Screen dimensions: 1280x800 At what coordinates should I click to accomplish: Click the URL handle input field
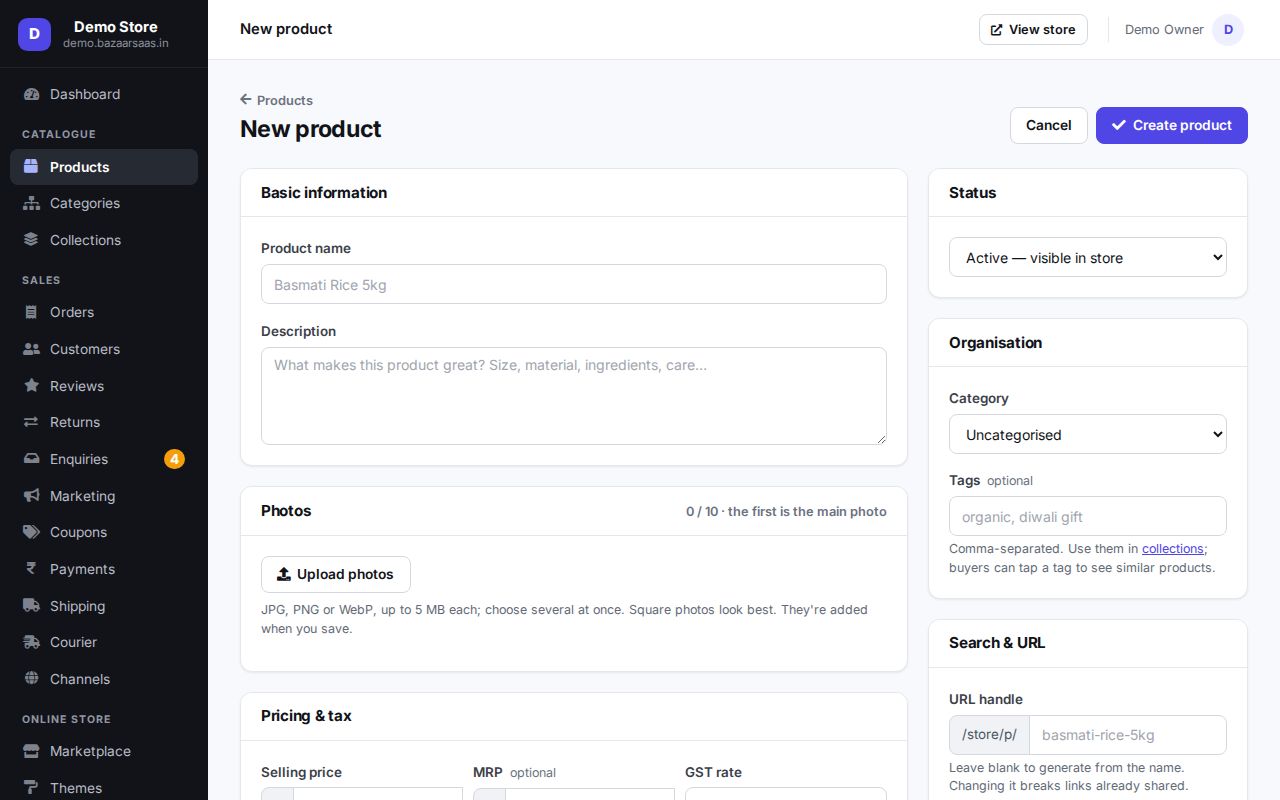1128,735
